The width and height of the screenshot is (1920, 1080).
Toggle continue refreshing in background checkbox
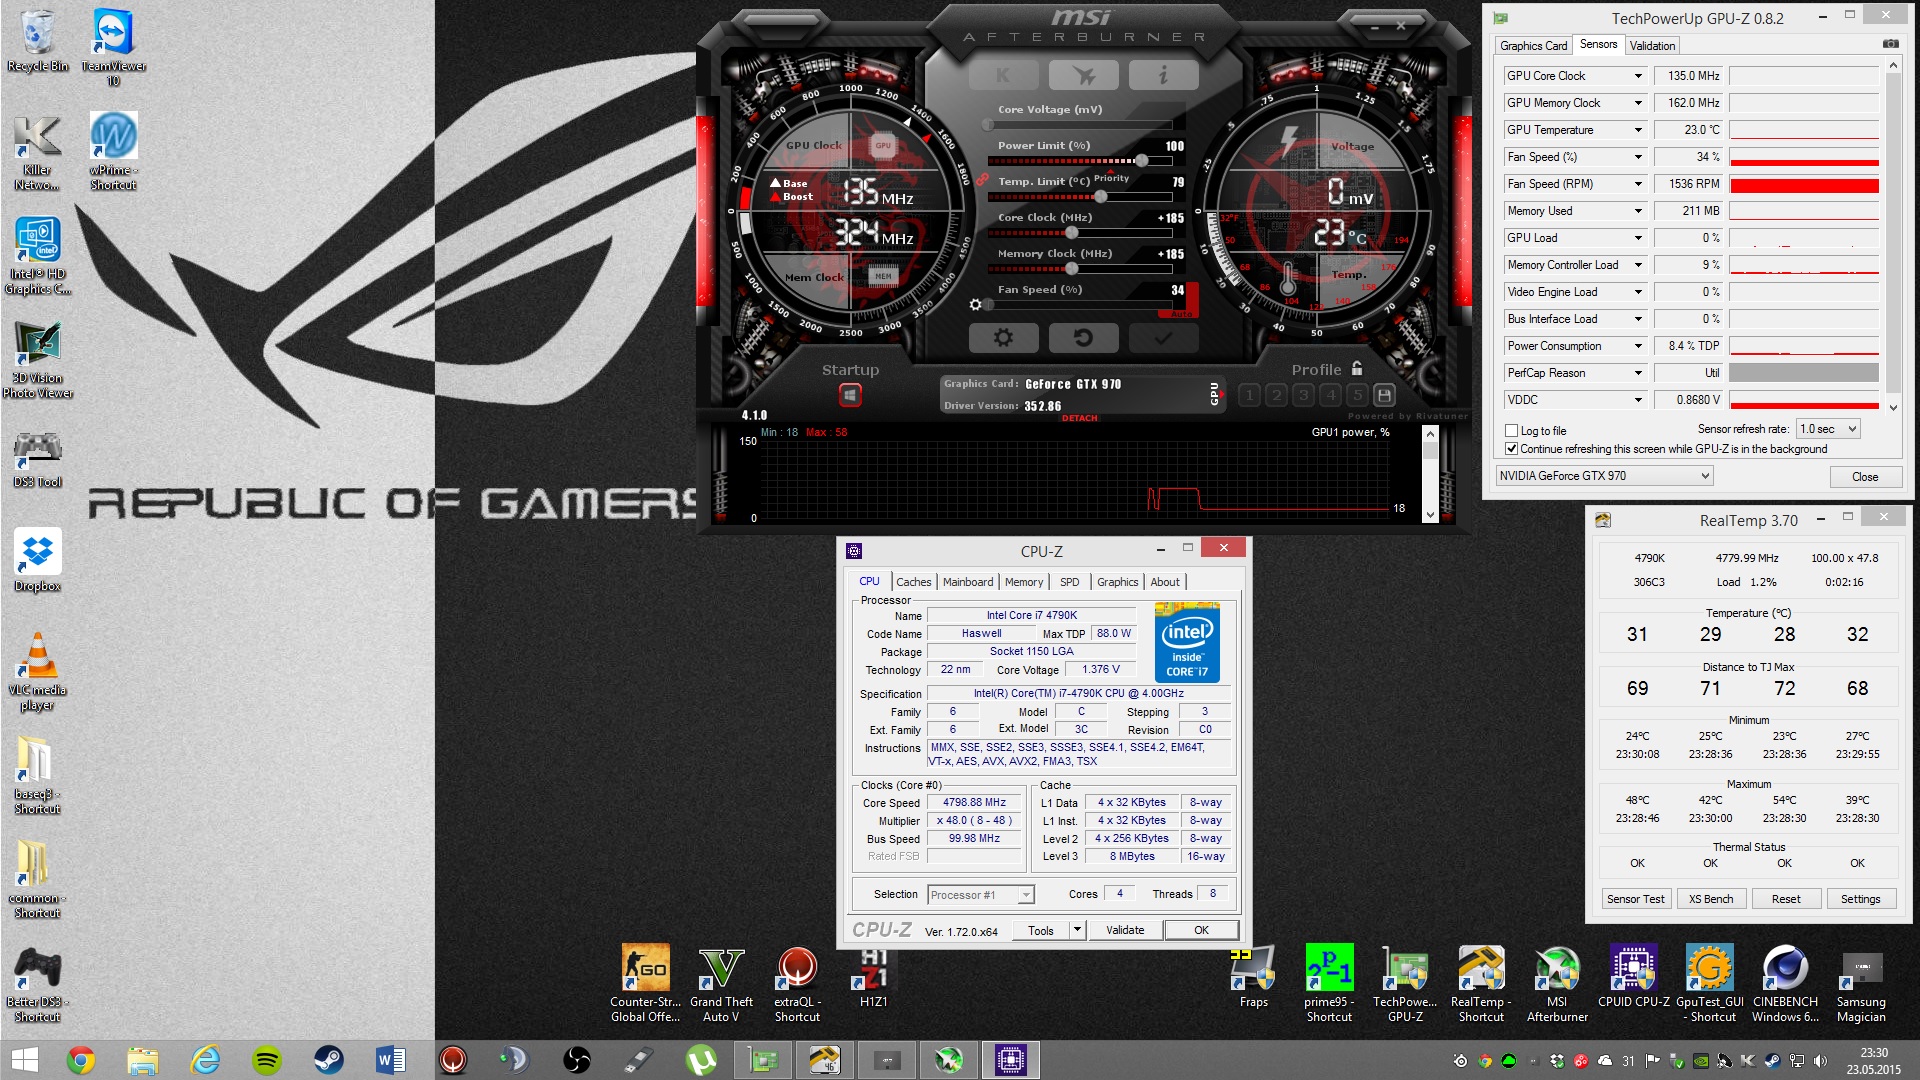(x=1512, y=449)
